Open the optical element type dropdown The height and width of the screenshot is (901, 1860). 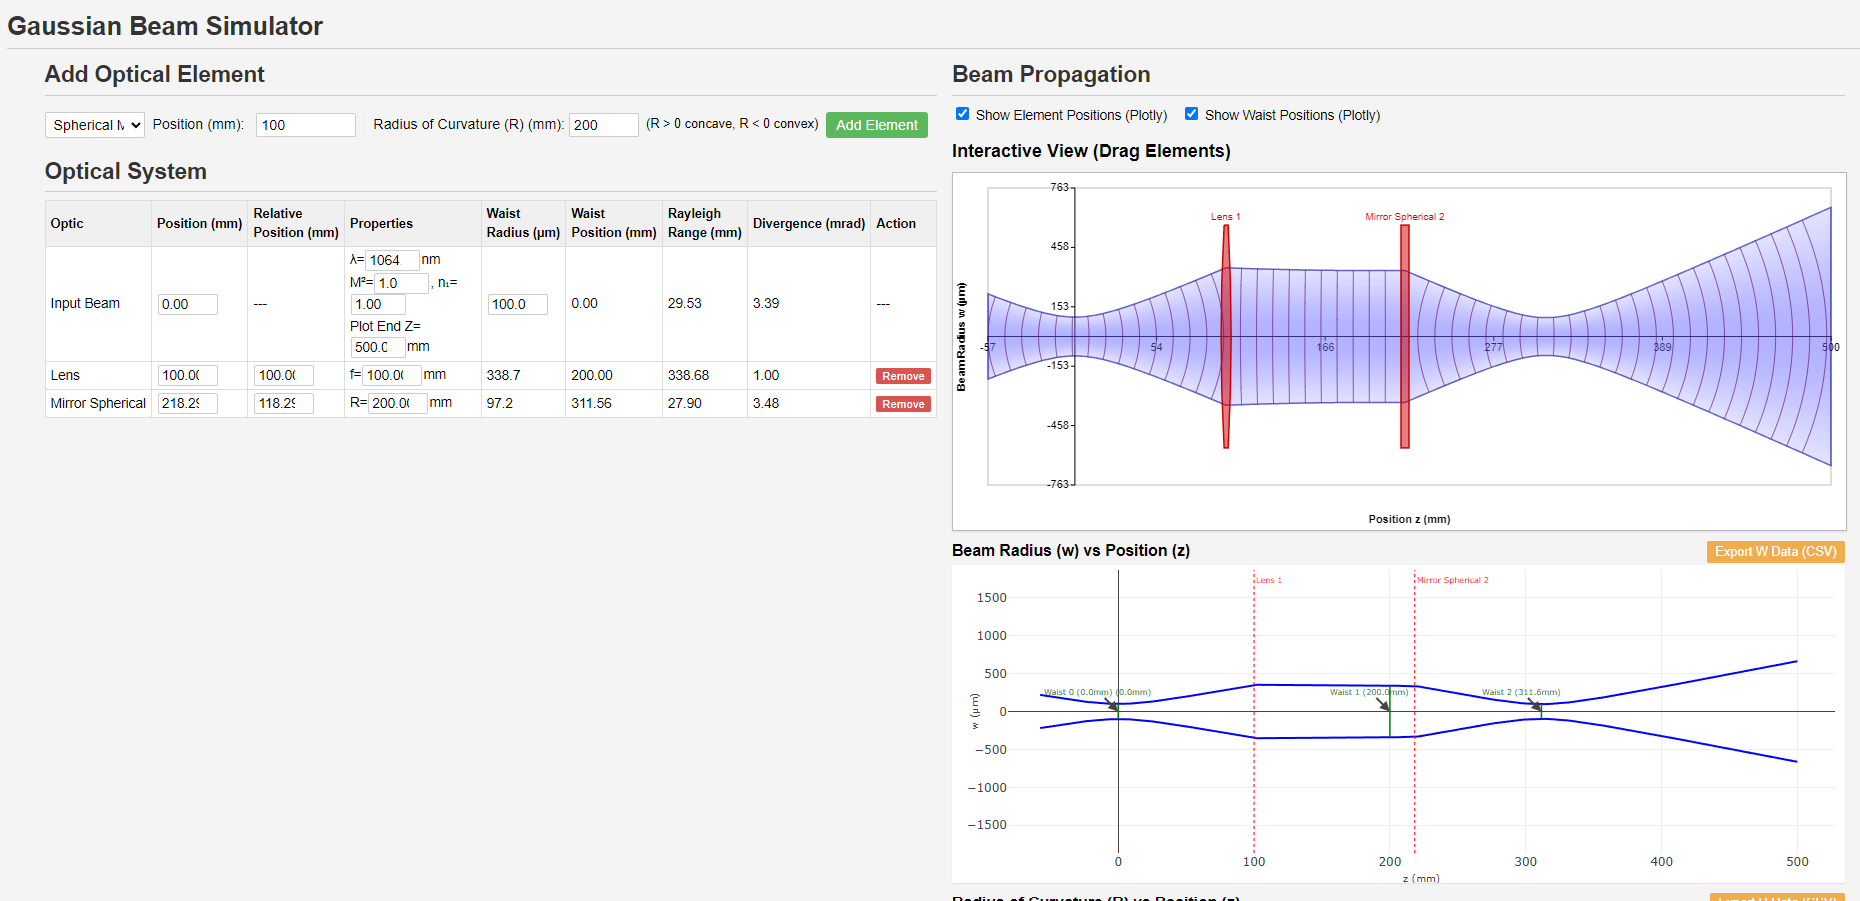[94, 124]
